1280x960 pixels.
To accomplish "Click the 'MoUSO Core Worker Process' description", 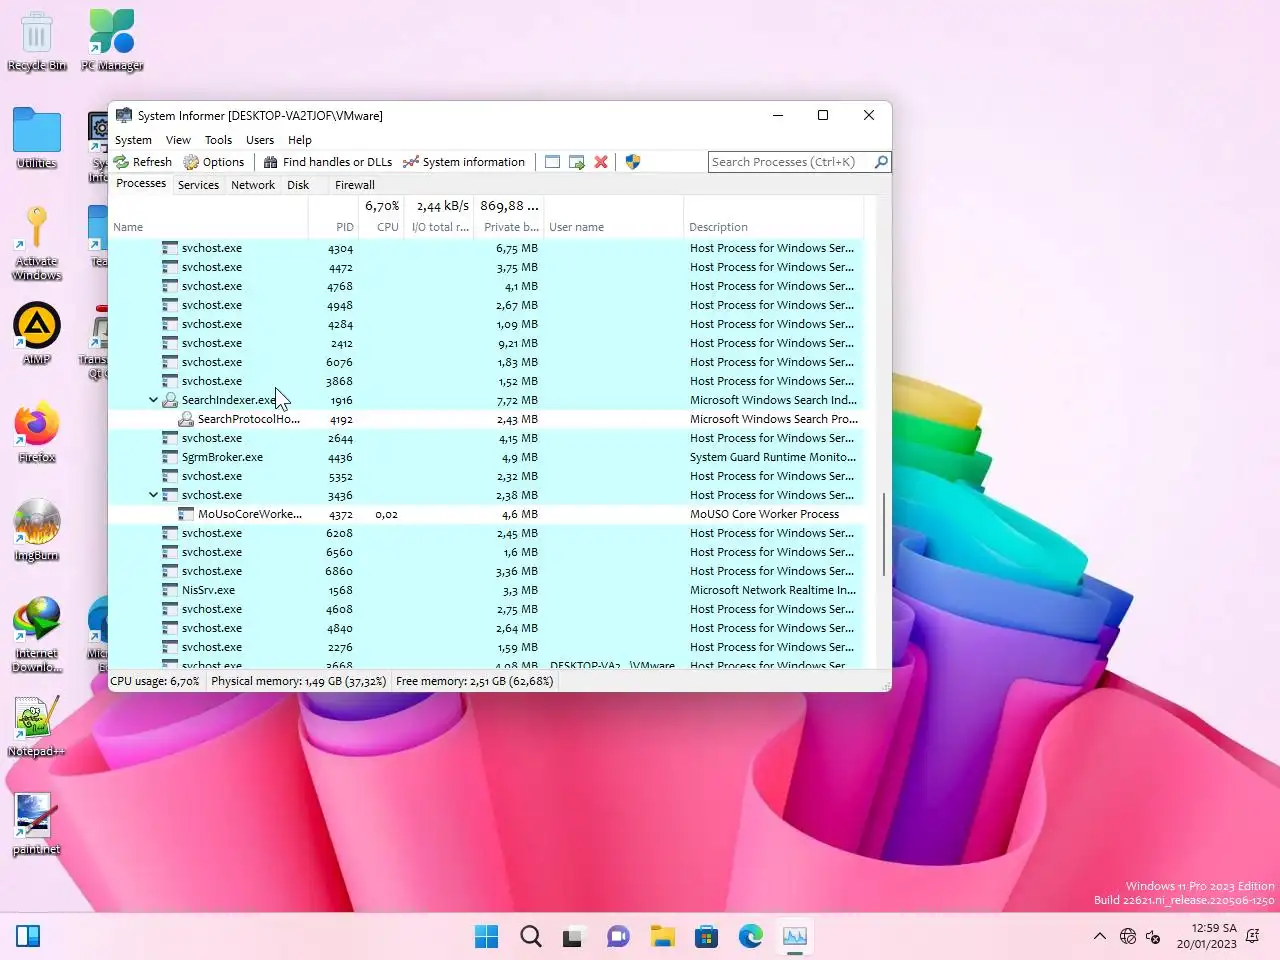I will (x=764, y=514).
